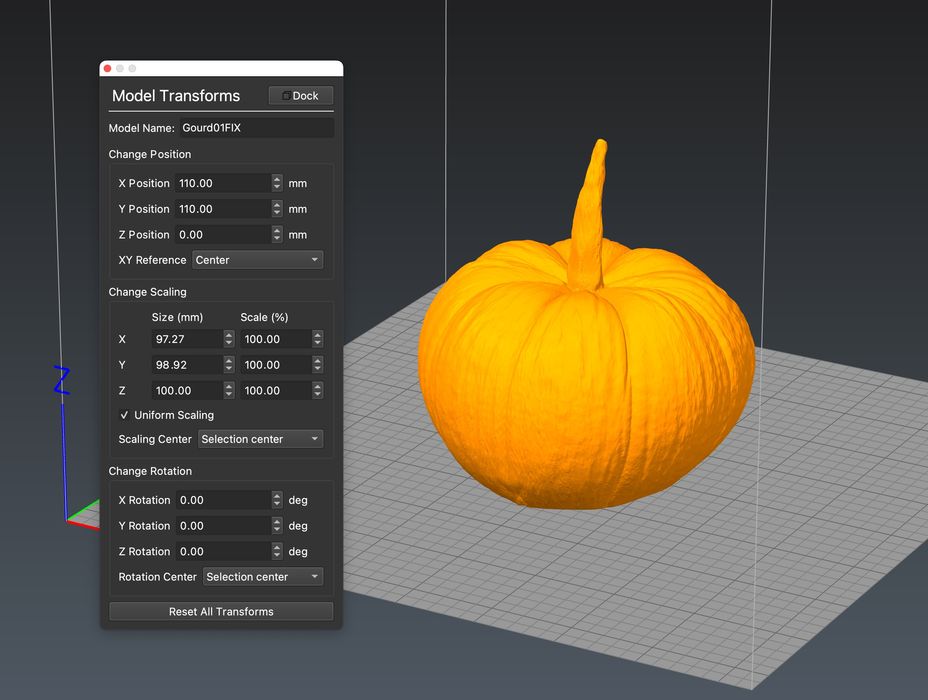Click the Model Name text field
This screenshot has height=700, width=928.
coord(255,128)
